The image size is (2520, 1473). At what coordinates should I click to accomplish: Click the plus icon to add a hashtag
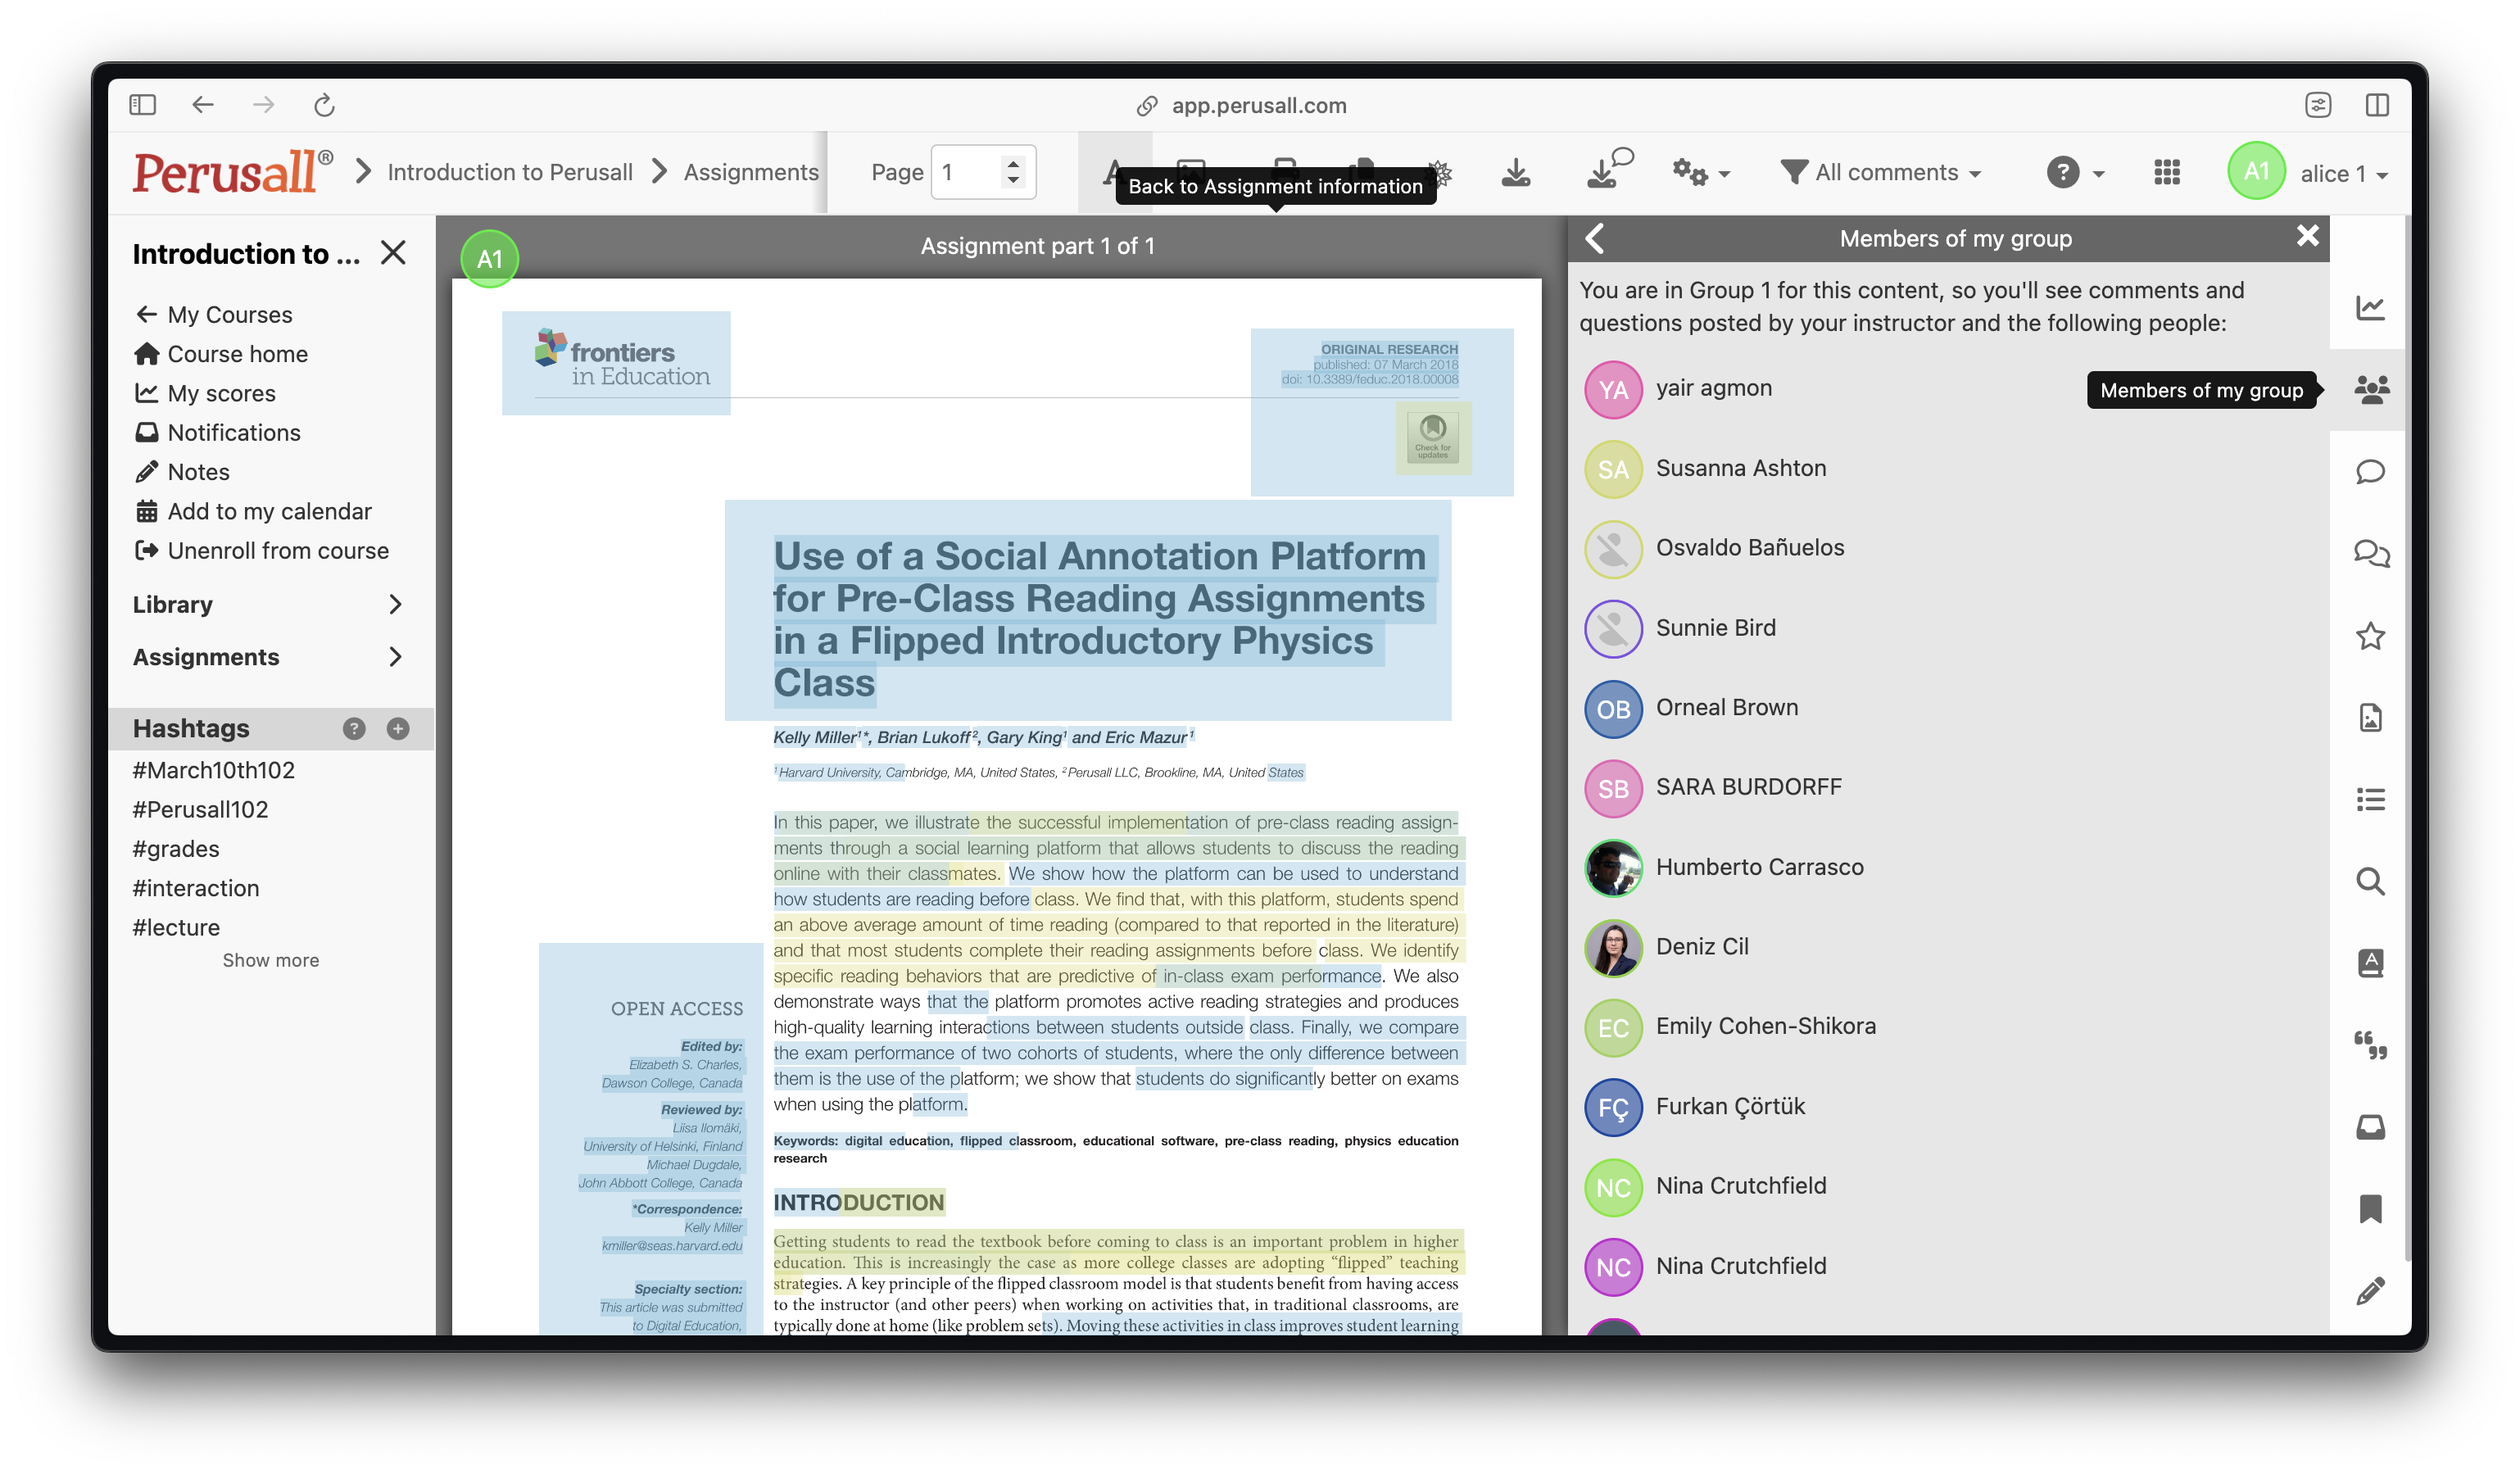tap(398, 728)
